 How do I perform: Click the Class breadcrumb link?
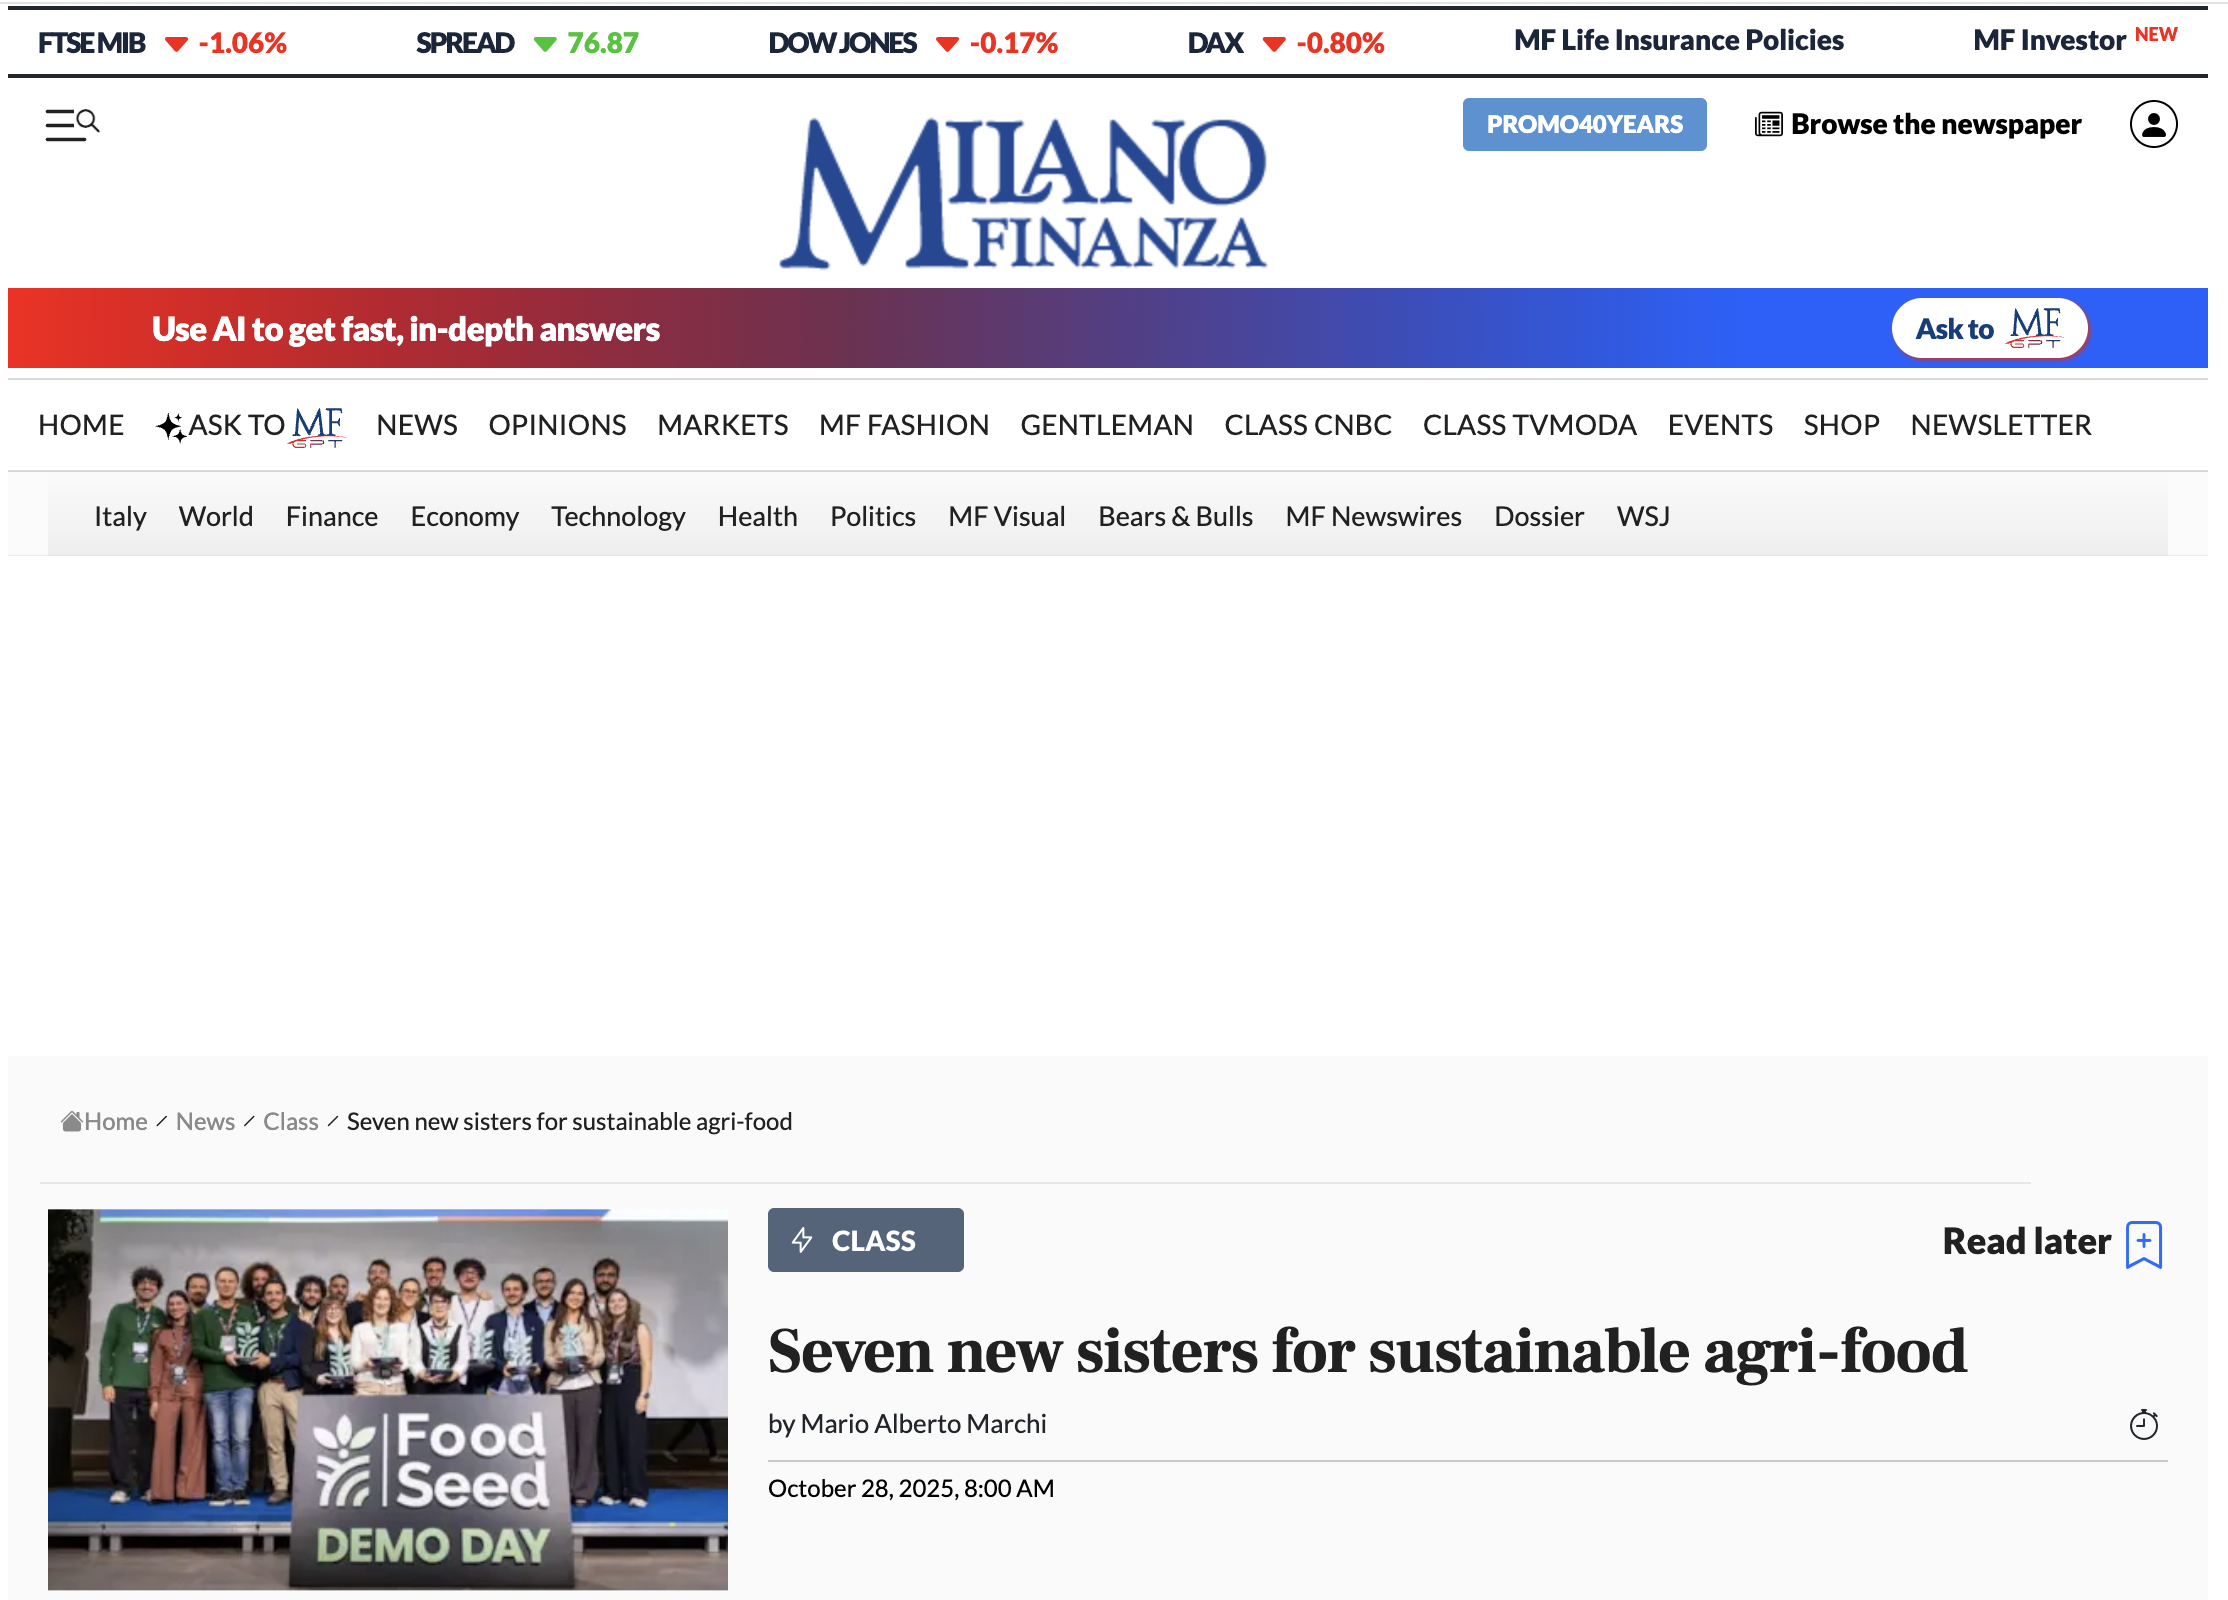tap(291, 1121)
